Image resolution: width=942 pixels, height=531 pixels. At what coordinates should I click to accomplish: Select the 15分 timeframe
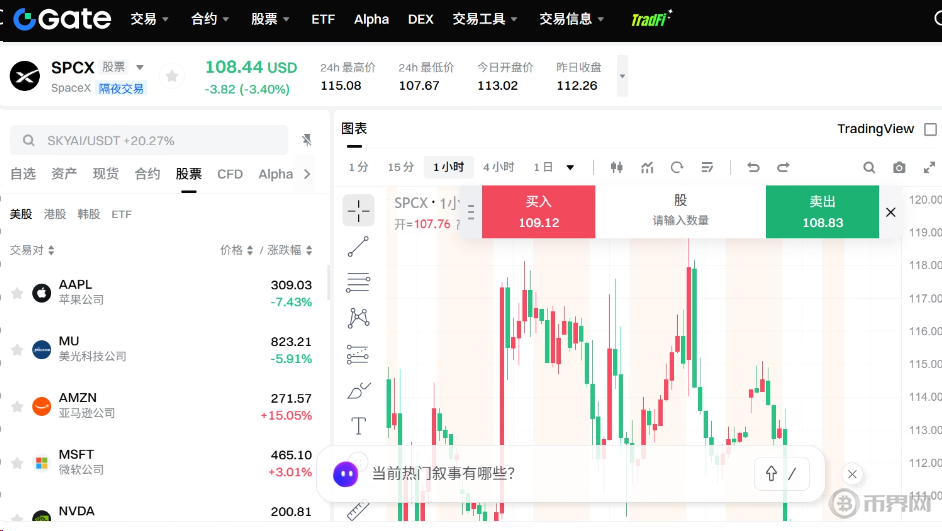401,168
